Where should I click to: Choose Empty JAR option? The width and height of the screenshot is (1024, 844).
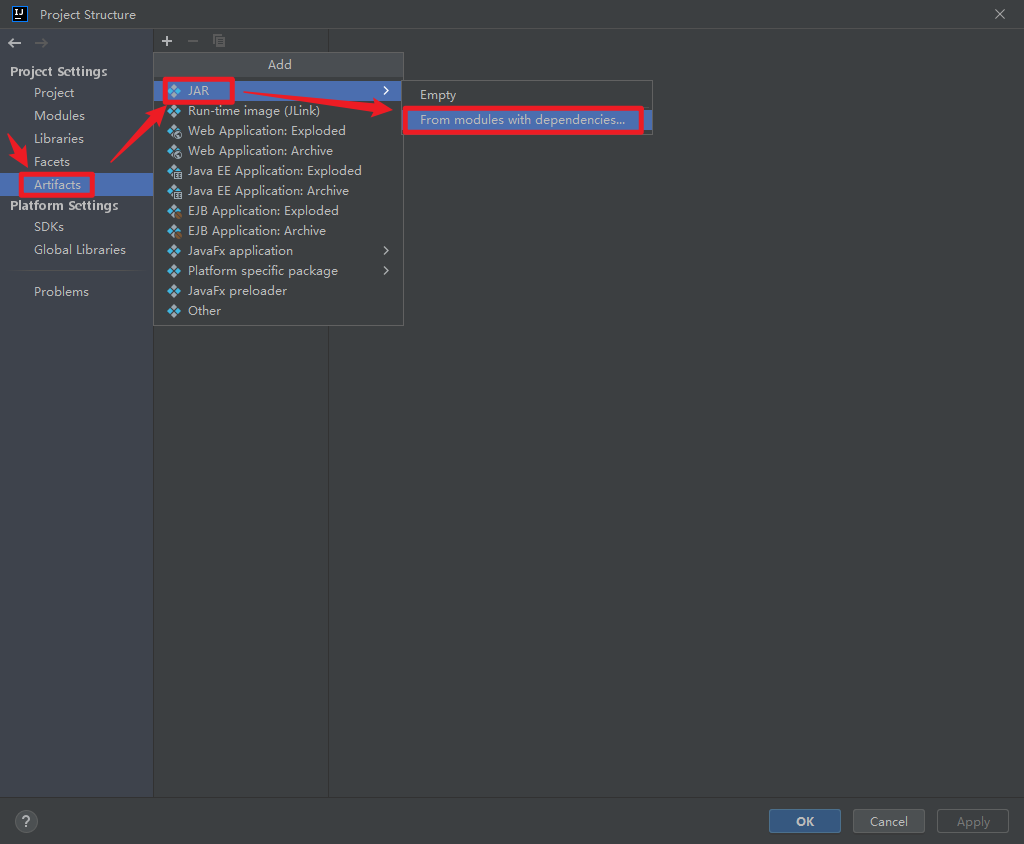(527, 95)
